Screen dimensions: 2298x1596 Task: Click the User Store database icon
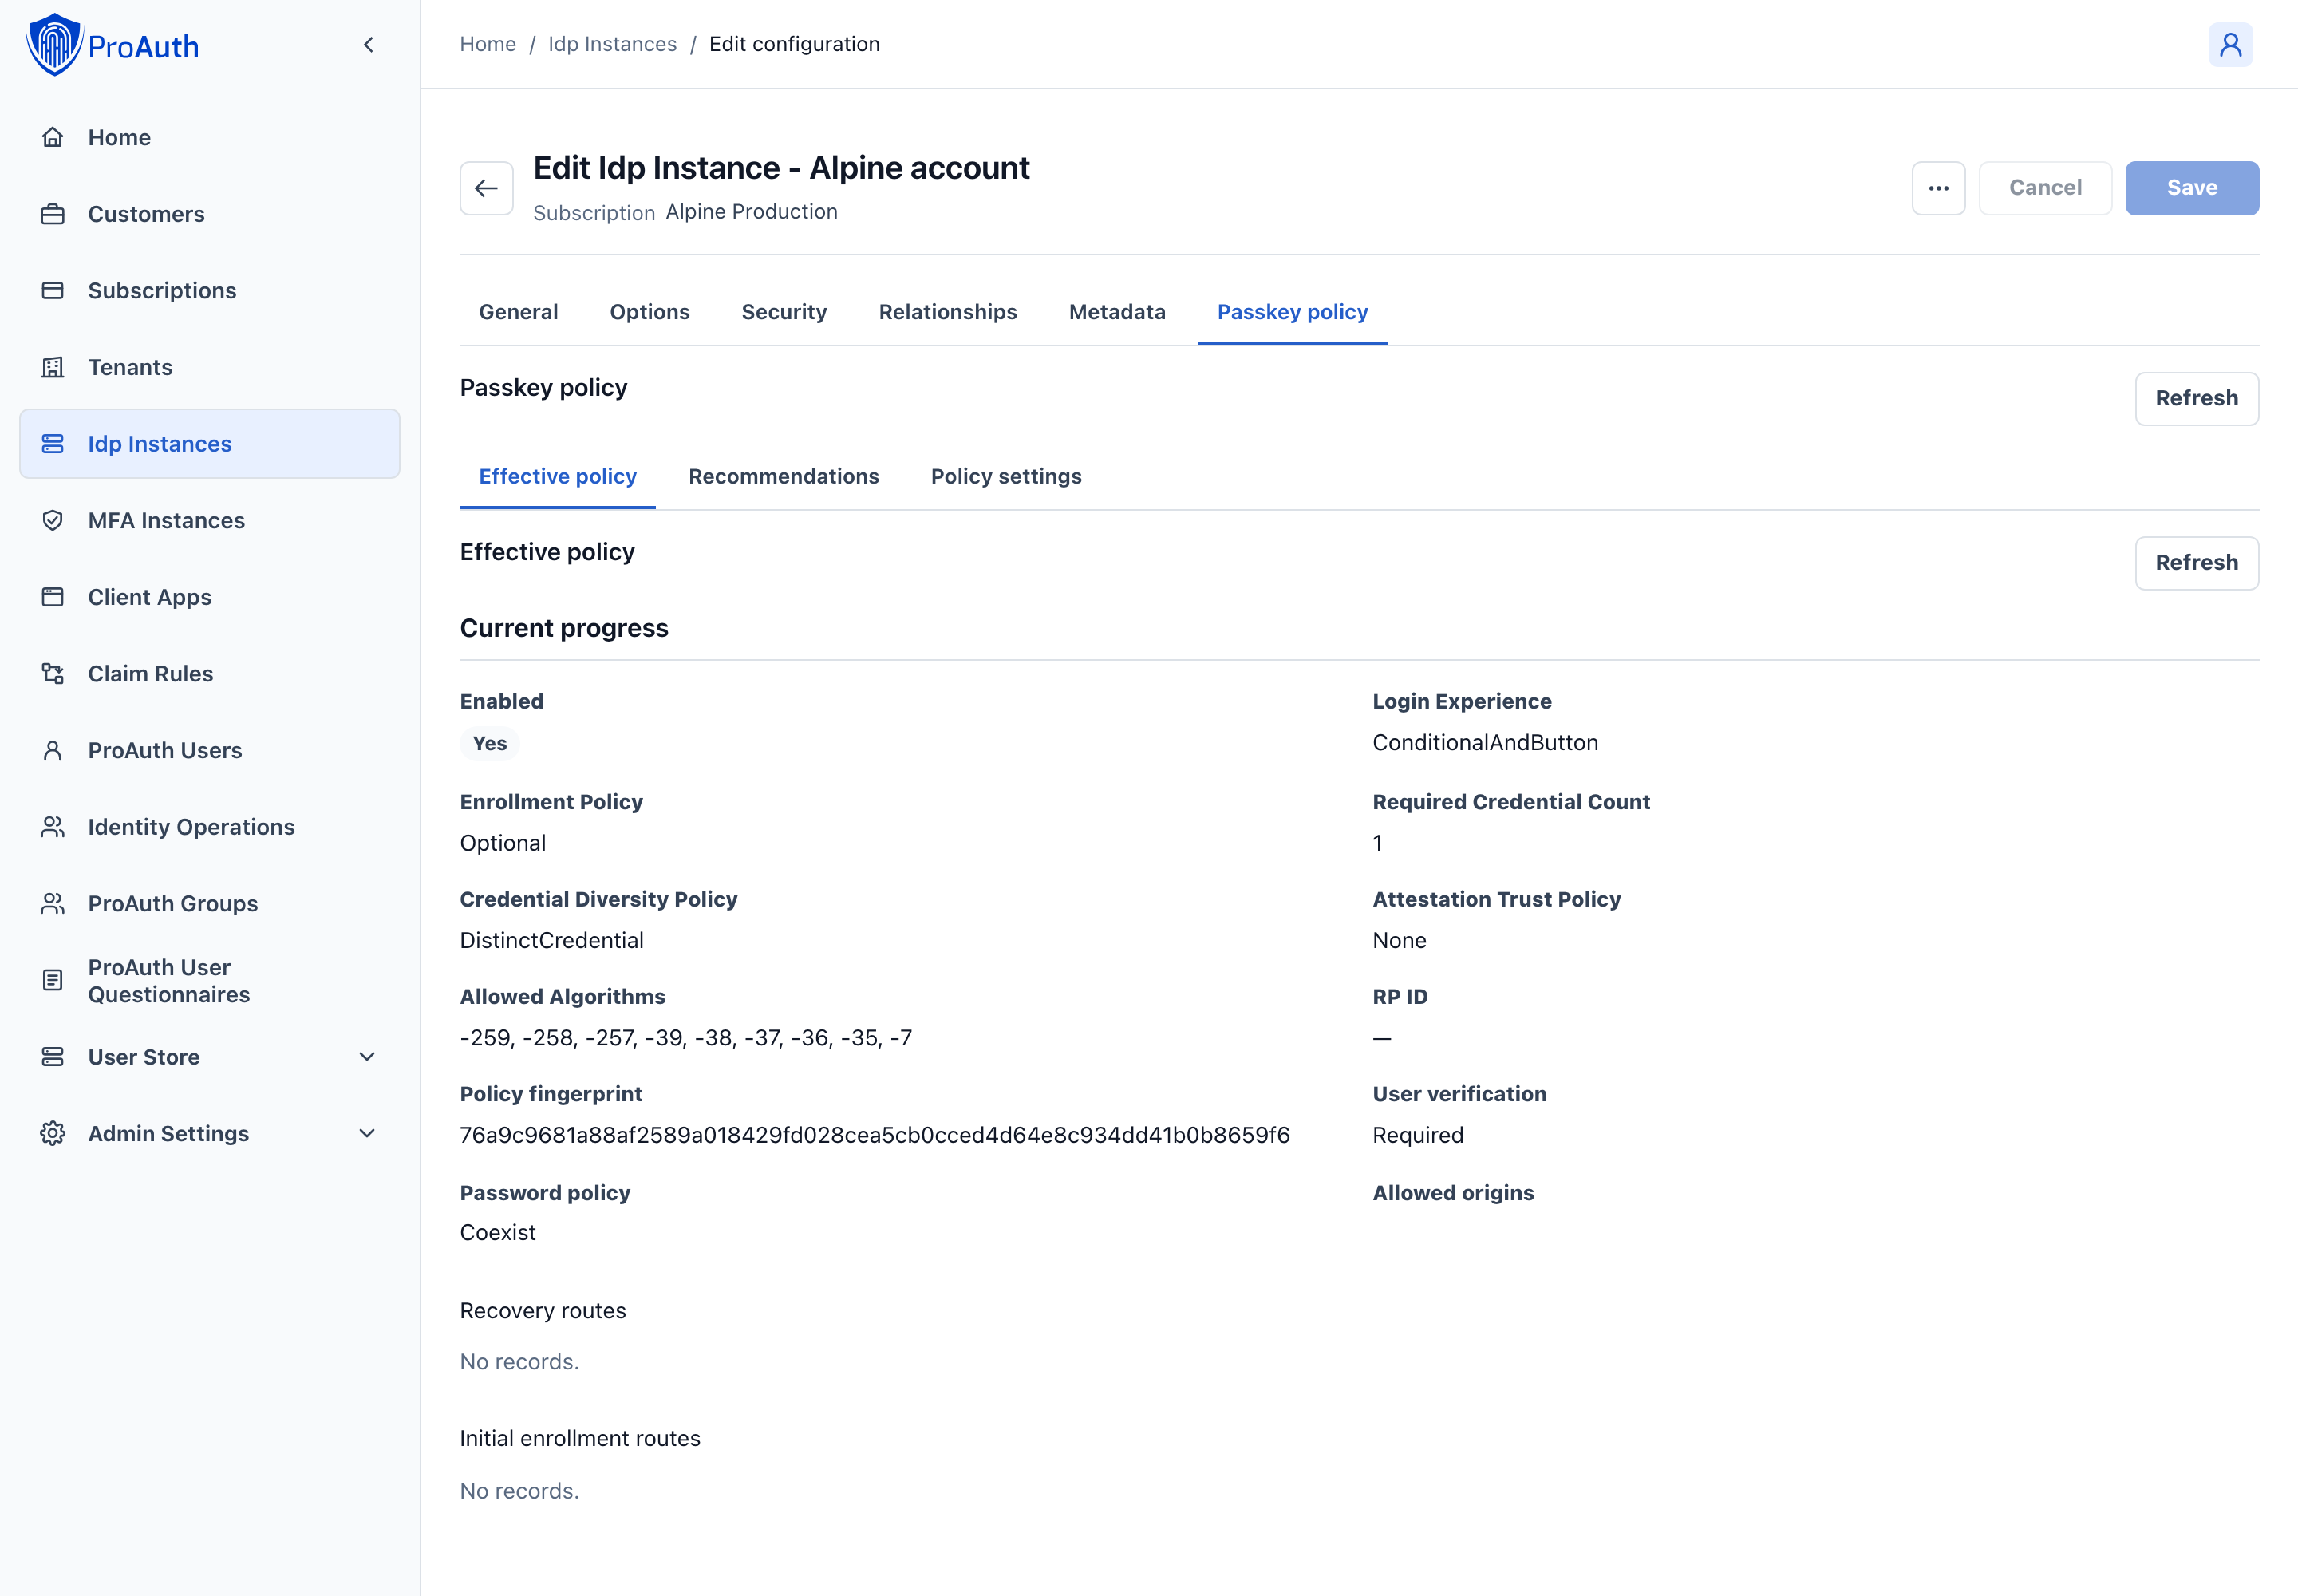(53, 1057)
